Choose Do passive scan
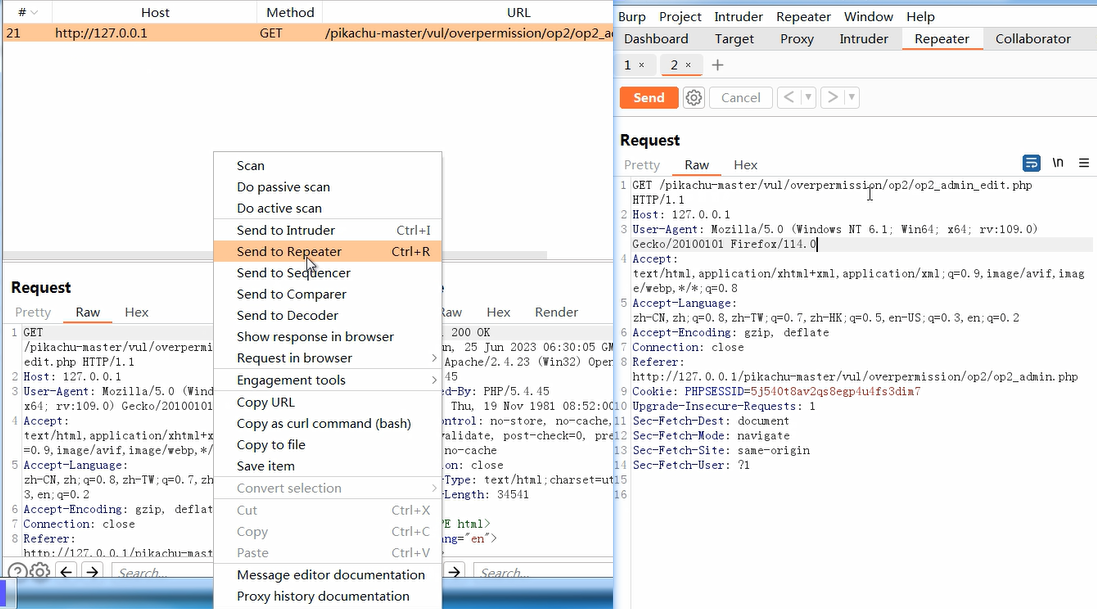This screenshot has height=609, width=1097. tap(327, 187)
